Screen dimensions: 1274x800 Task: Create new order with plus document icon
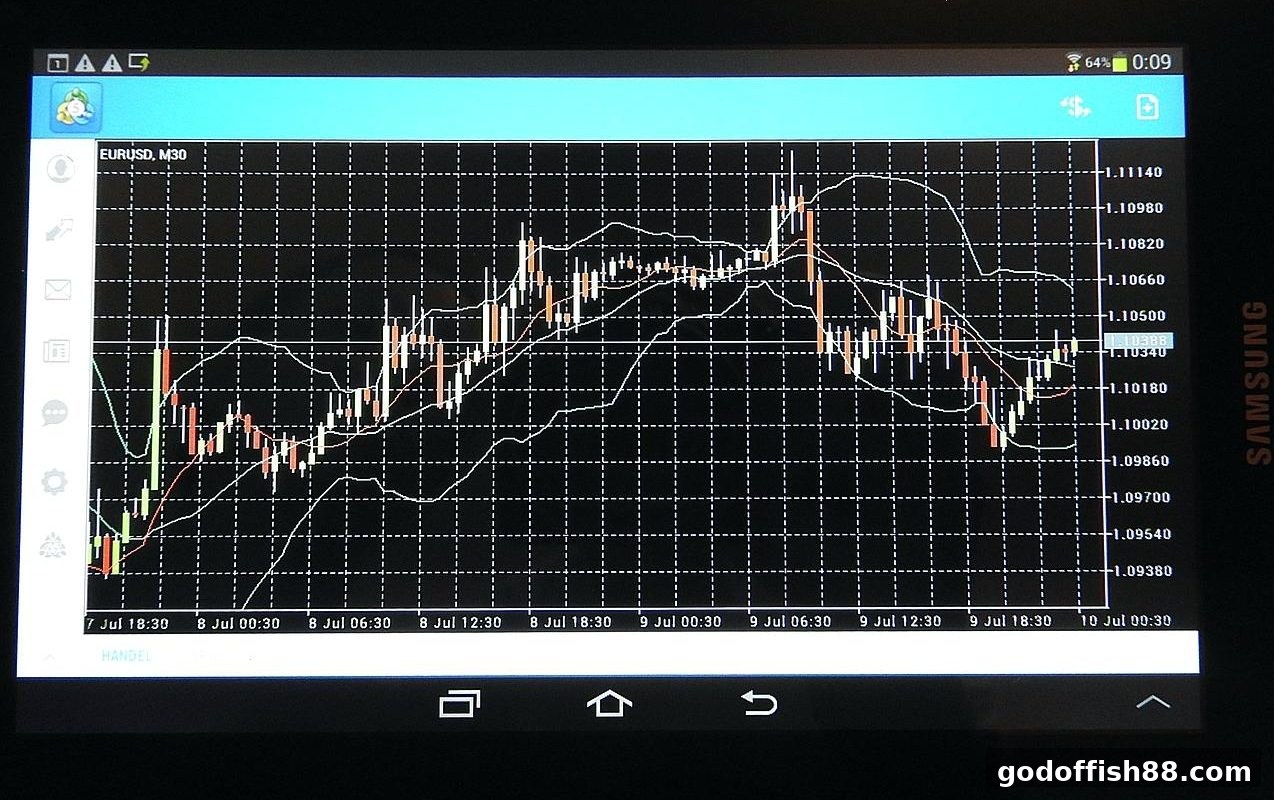[1147, 107]
